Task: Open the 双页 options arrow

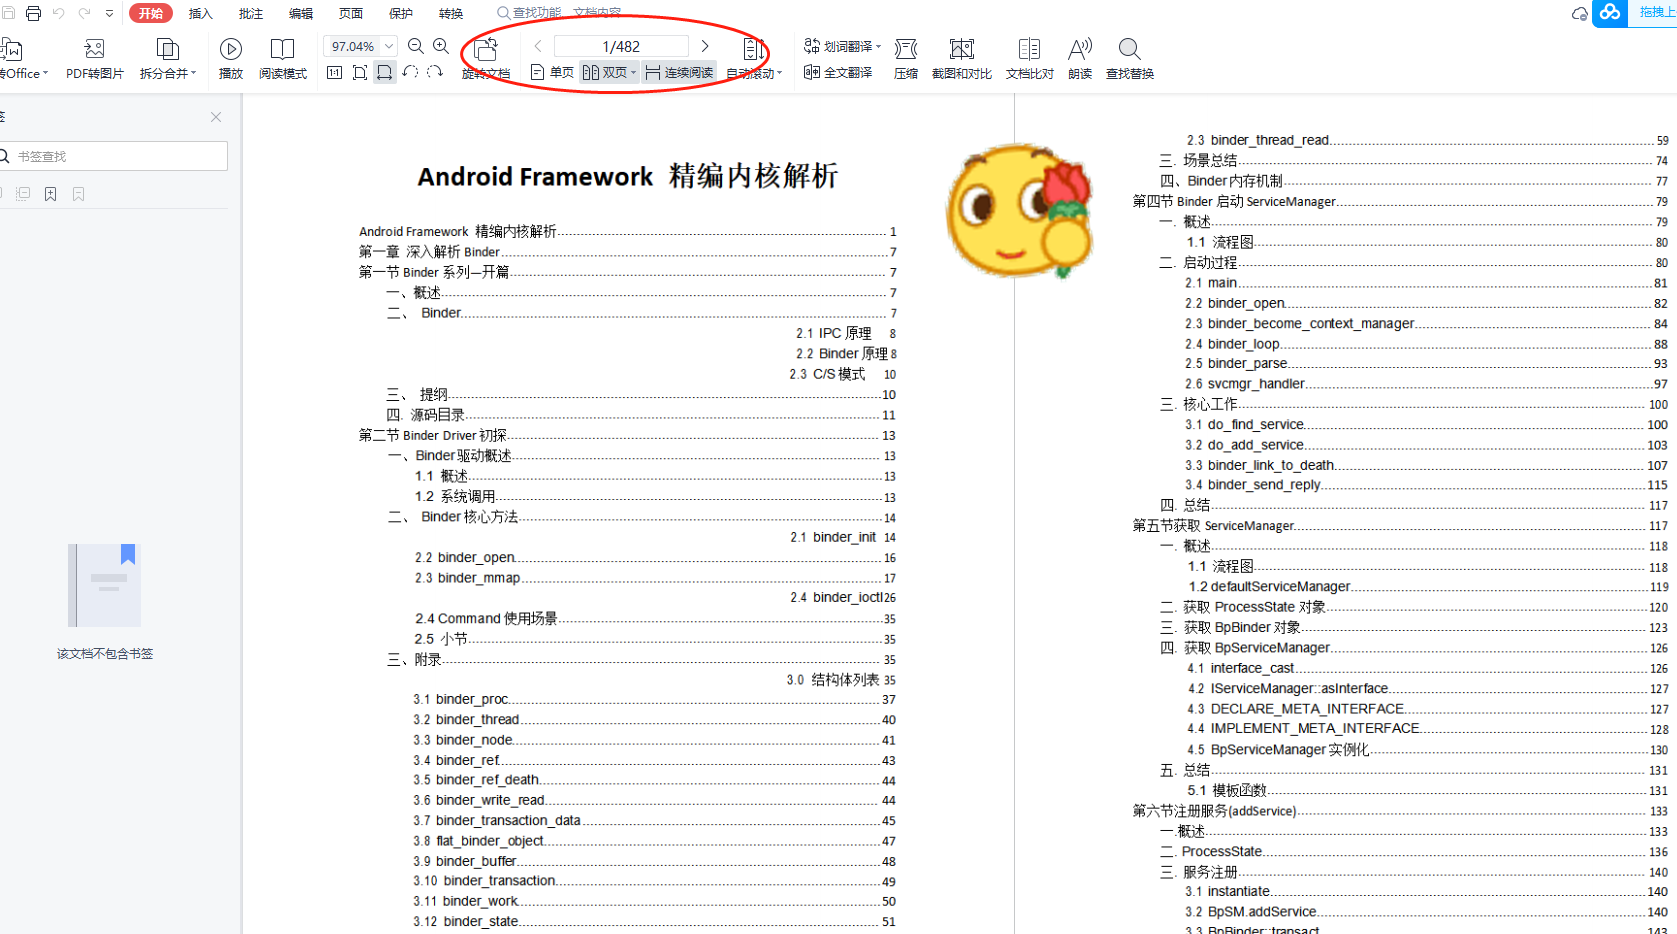Action: [634, 72]
